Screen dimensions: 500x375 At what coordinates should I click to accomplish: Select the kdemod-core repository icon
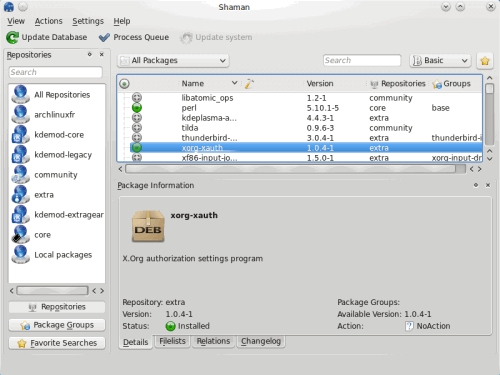click(20, 135)
